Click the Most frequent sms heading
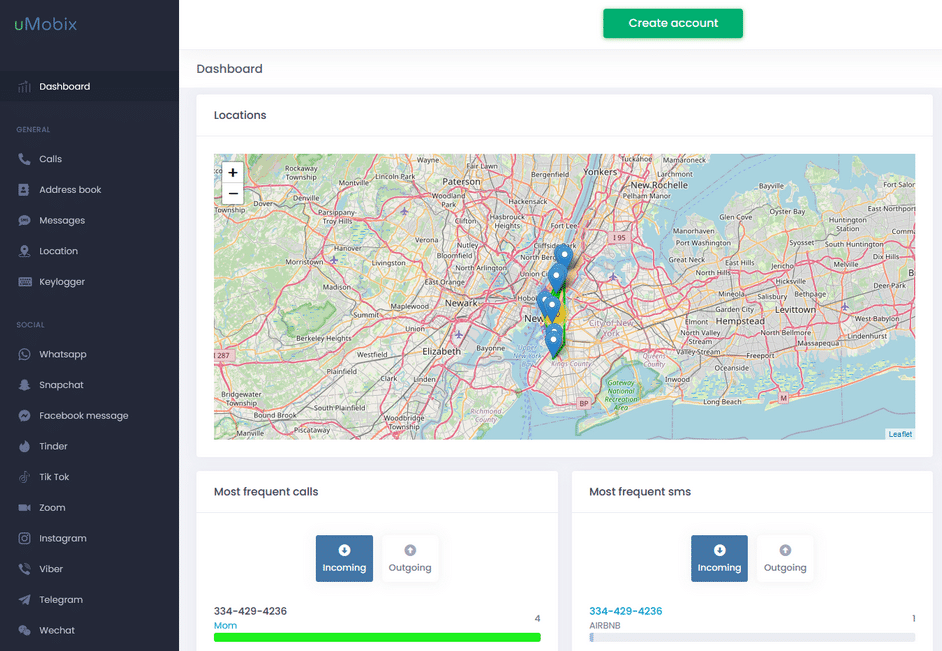 640,492
